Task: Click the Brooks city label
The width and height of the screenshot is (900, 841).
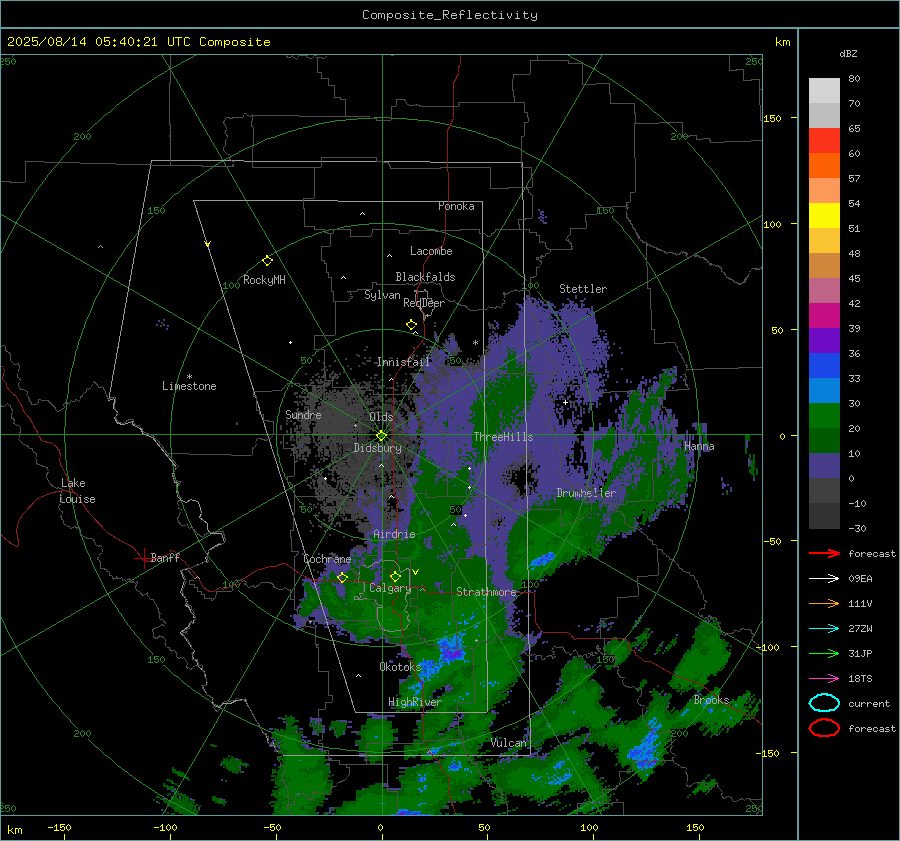Action: pyautogui.click(x=711, y=700)
